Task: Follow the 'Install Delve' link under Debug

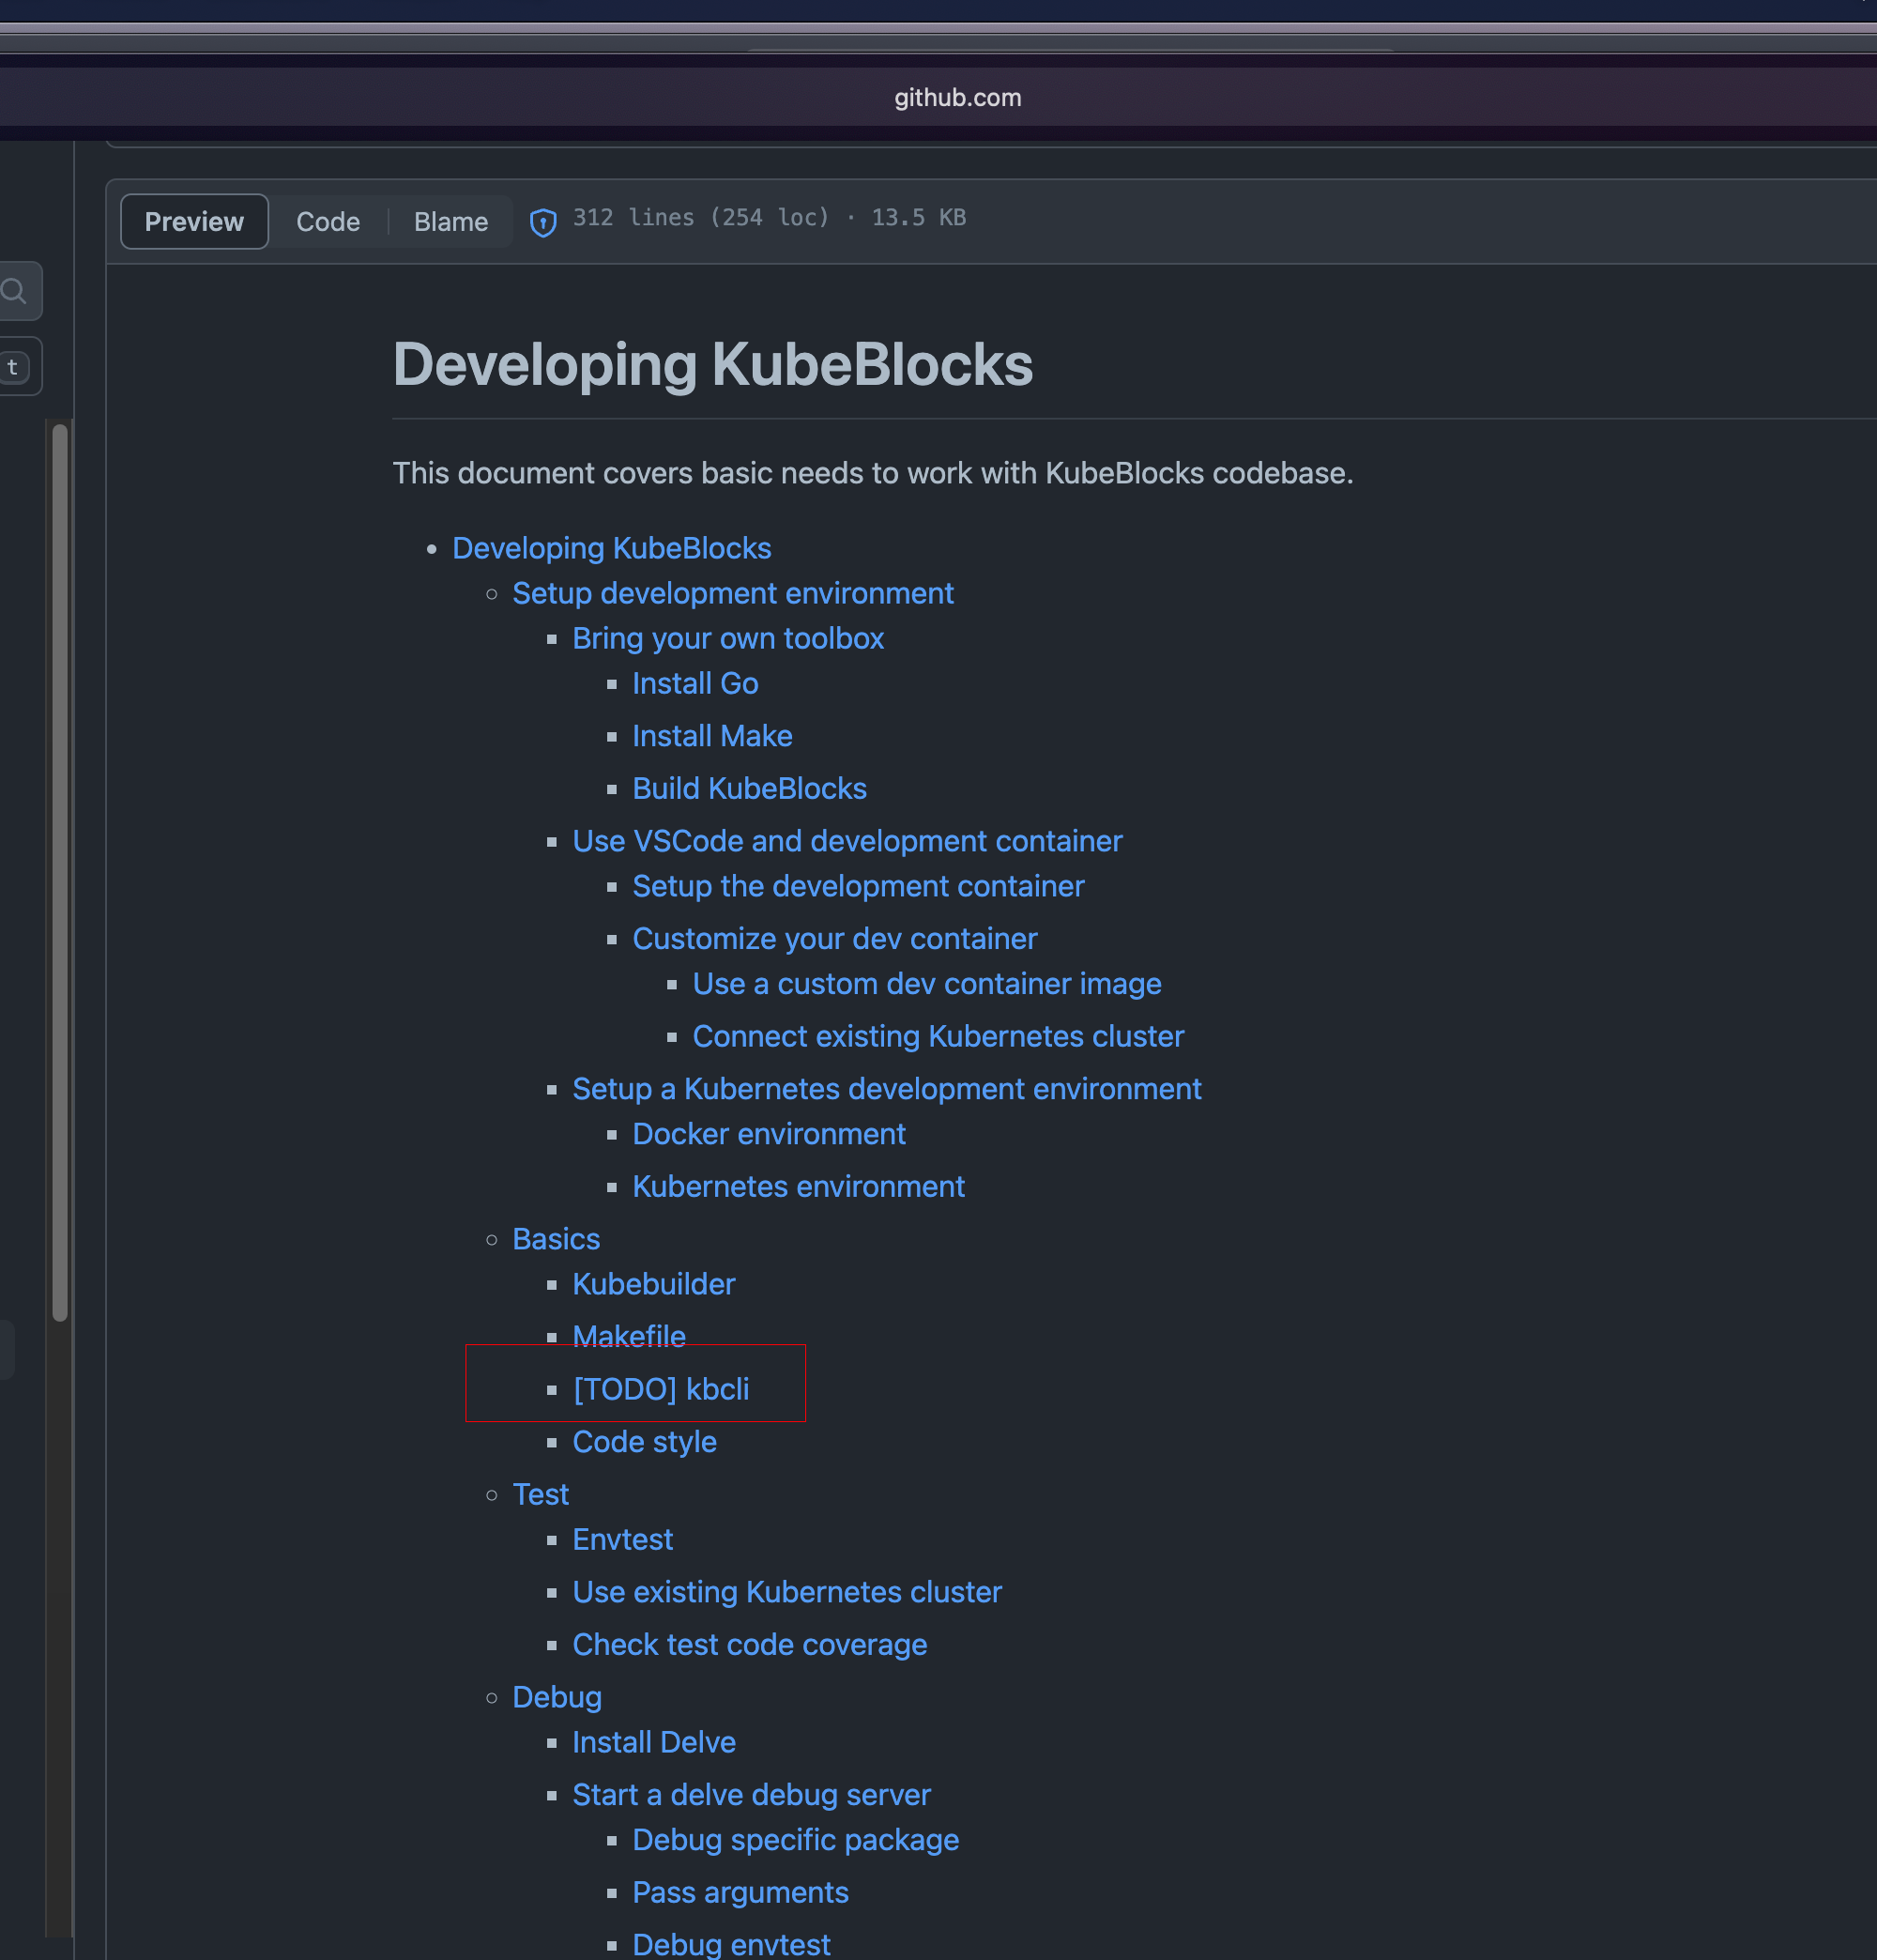Action: tap(653, 1742)
